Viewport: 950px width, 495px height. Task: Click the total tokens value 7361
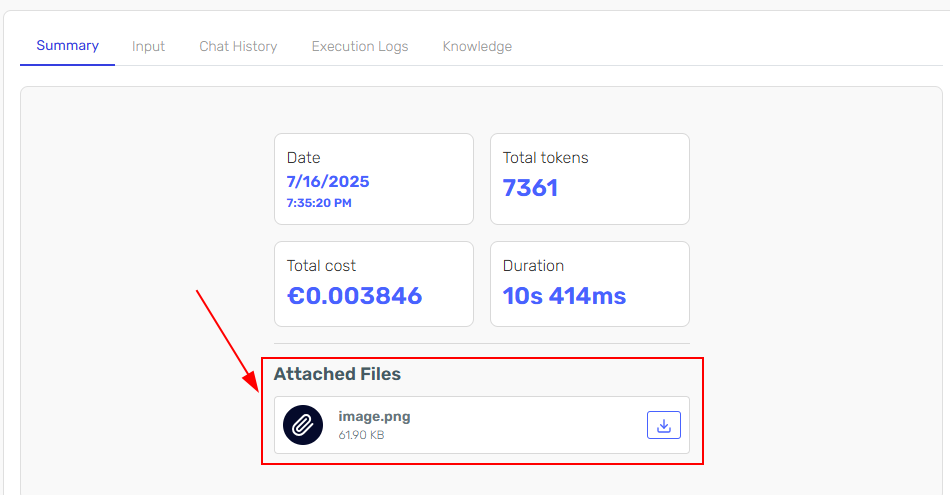pos(530,188)
